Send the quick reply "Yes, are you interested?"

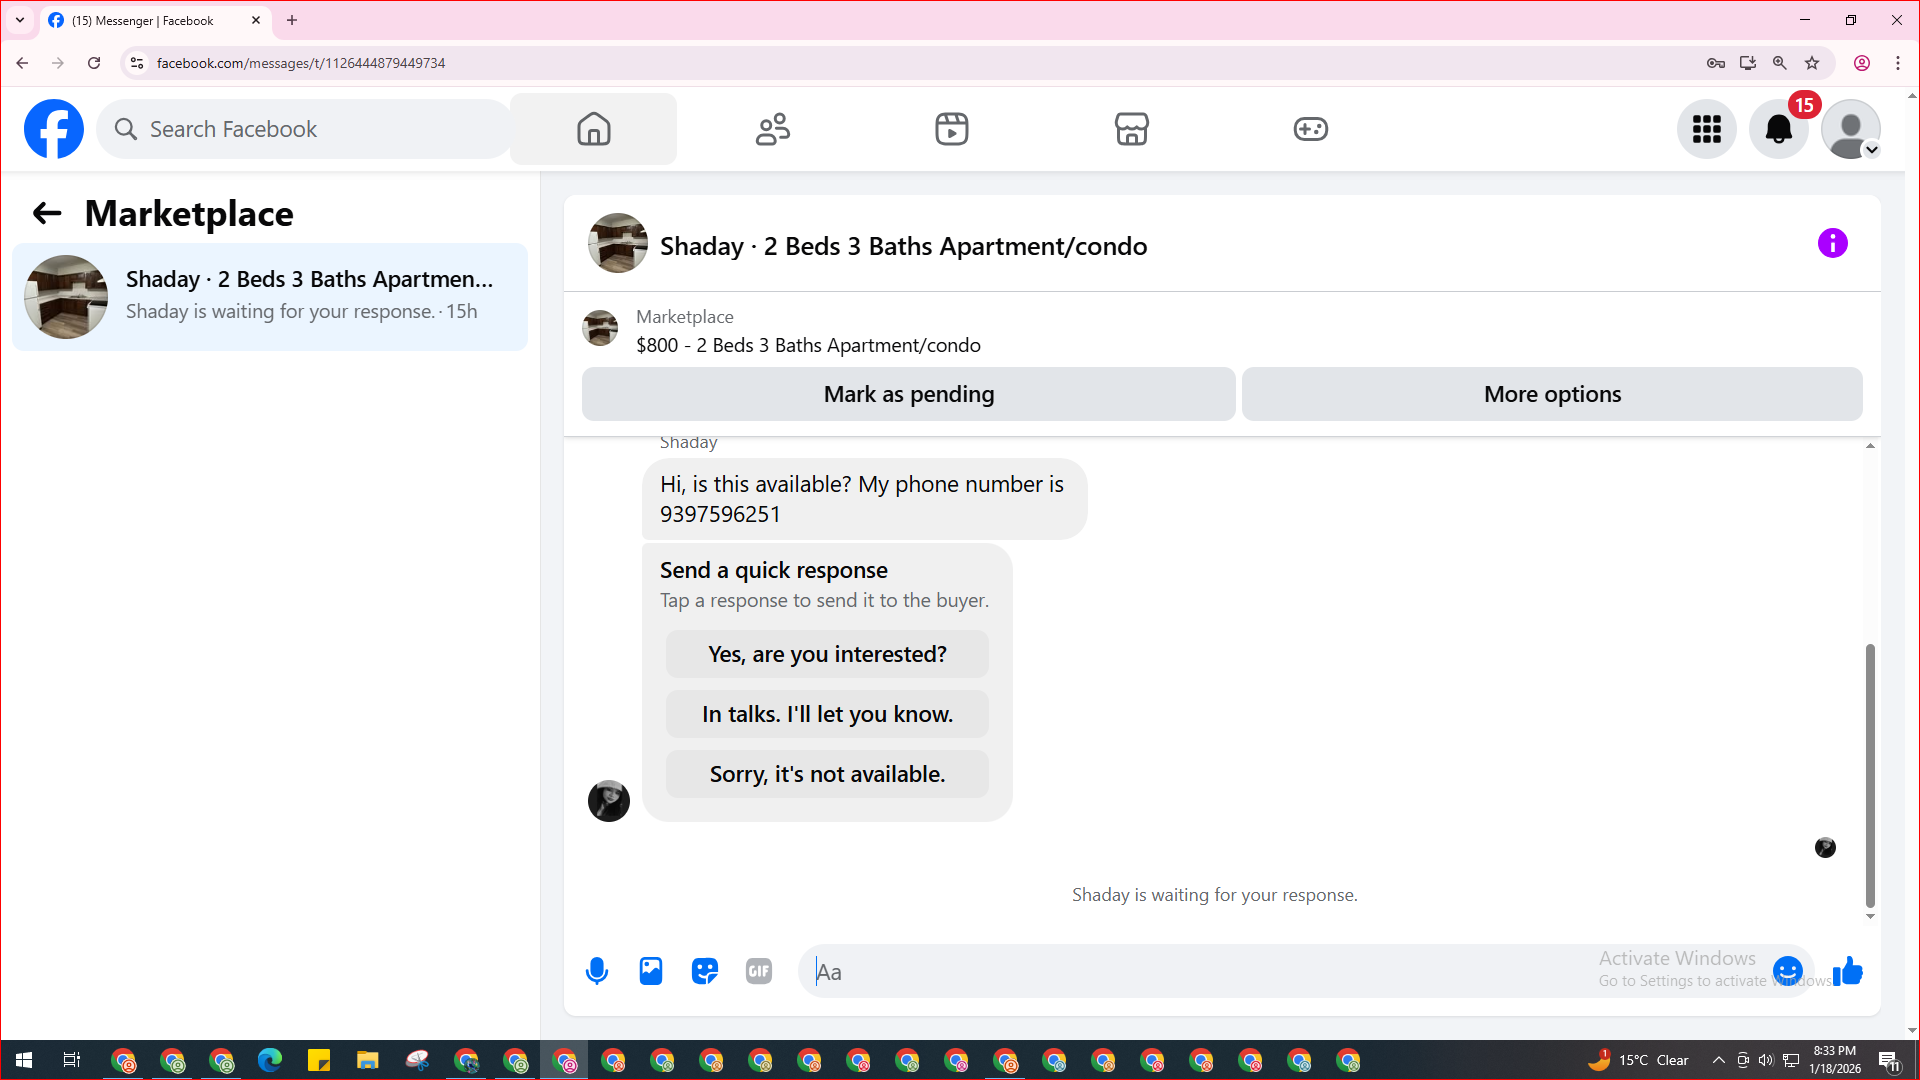pos(827,654)
